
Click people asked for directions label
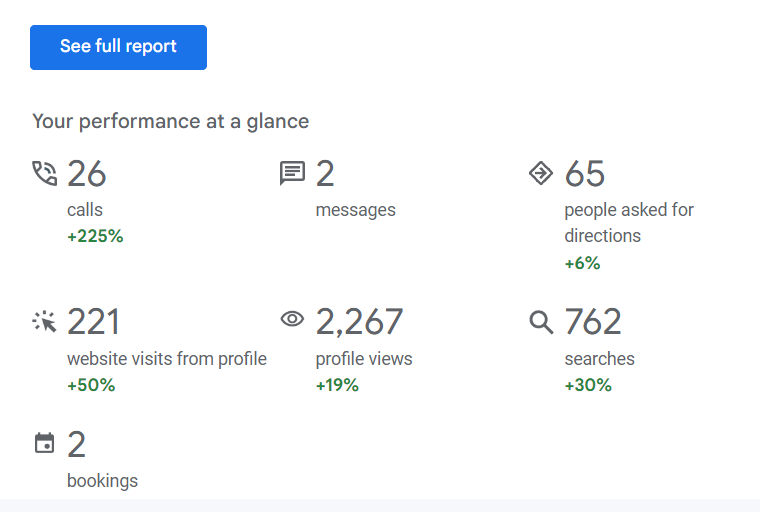point(629,223)
